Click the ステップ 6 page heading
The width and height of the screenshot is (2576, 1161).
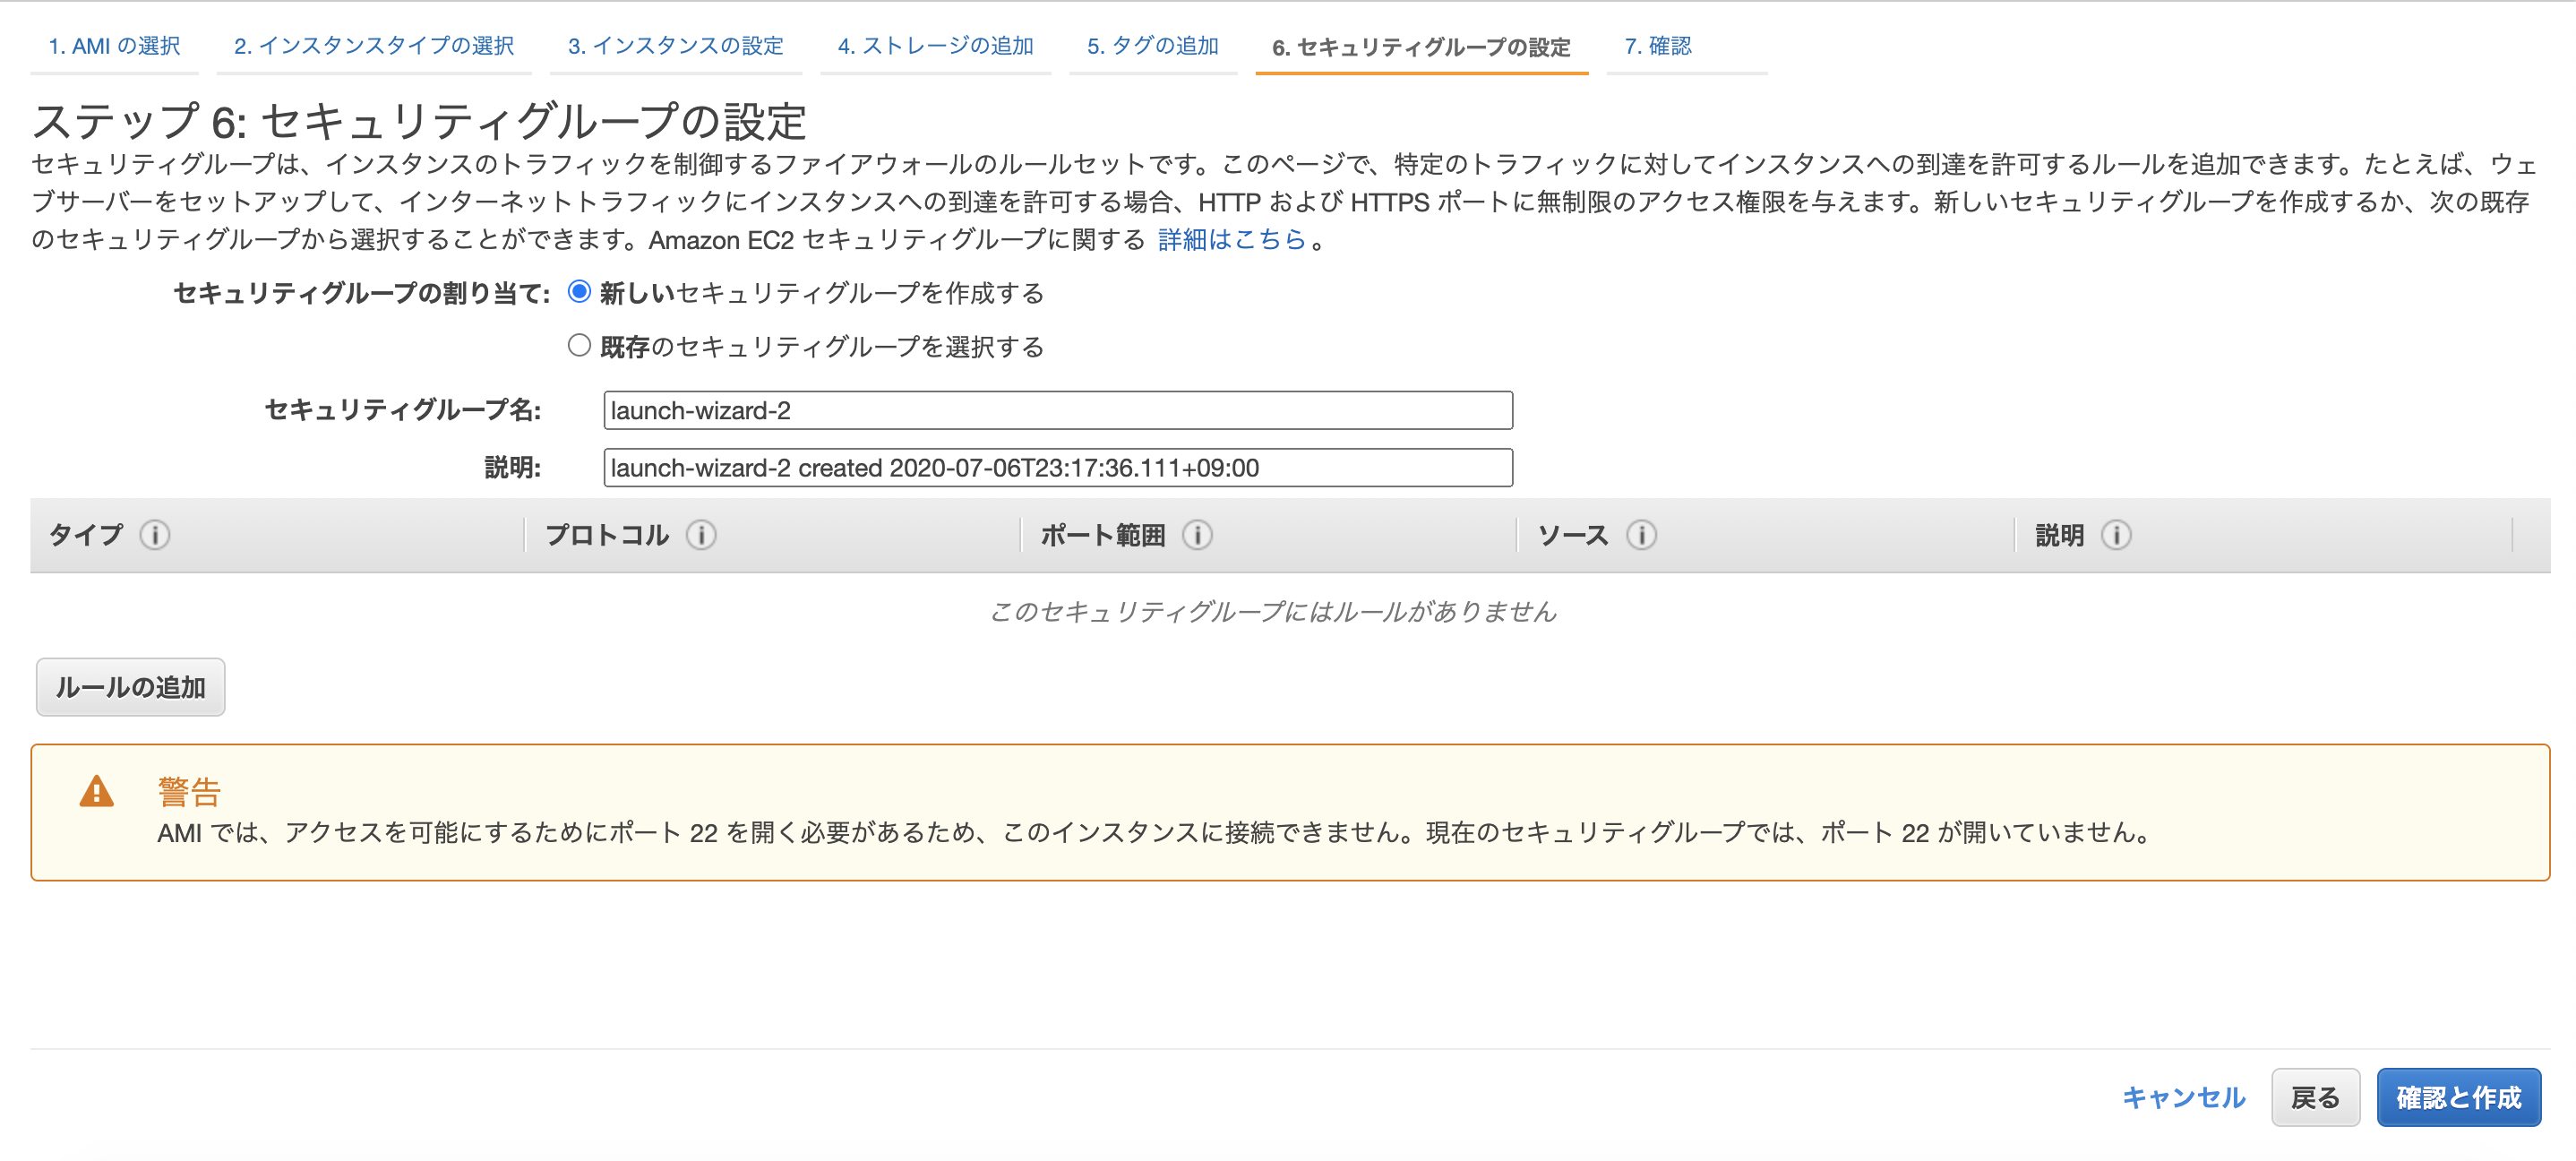(419, 121)
